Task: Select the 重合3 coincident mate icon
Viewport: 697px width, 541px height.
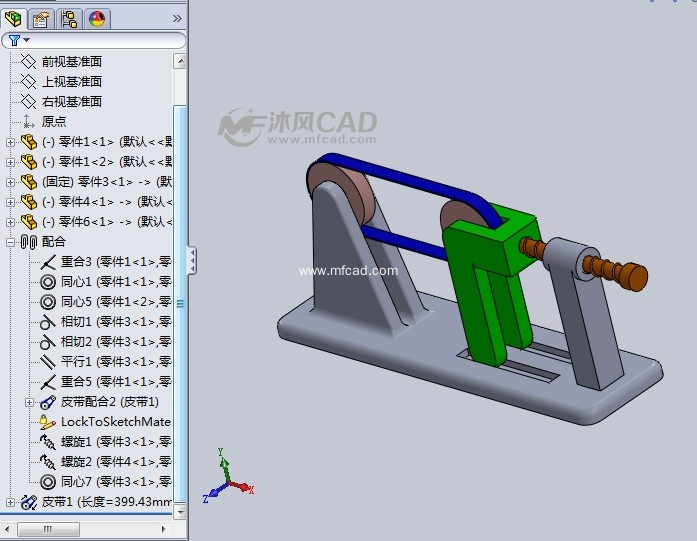Action: (47, 262)
